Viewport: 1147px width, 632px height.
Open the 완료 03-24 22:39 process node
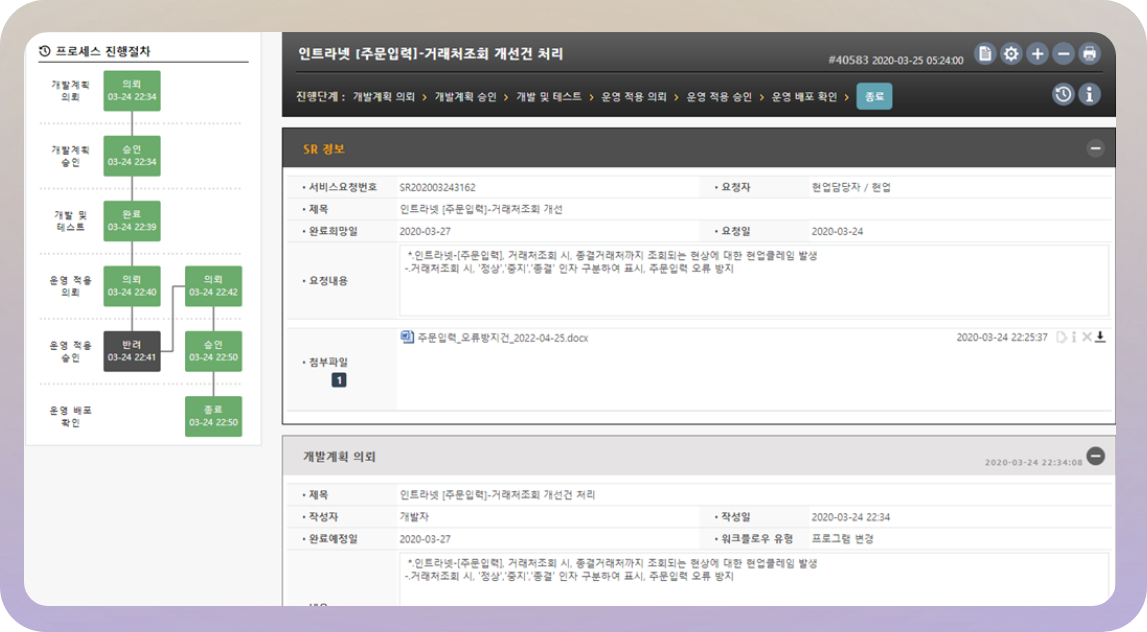tap(132, 221)
